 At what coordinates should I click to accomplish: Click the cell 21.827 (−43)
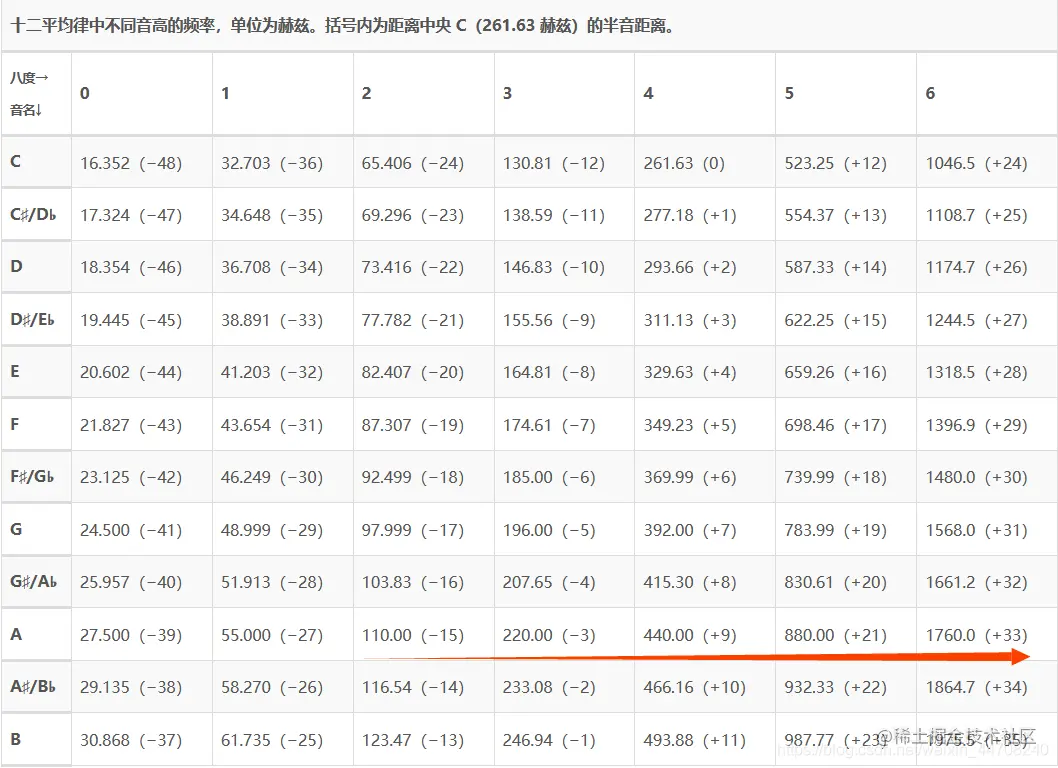pyautogui.click(x=142, y=424)
